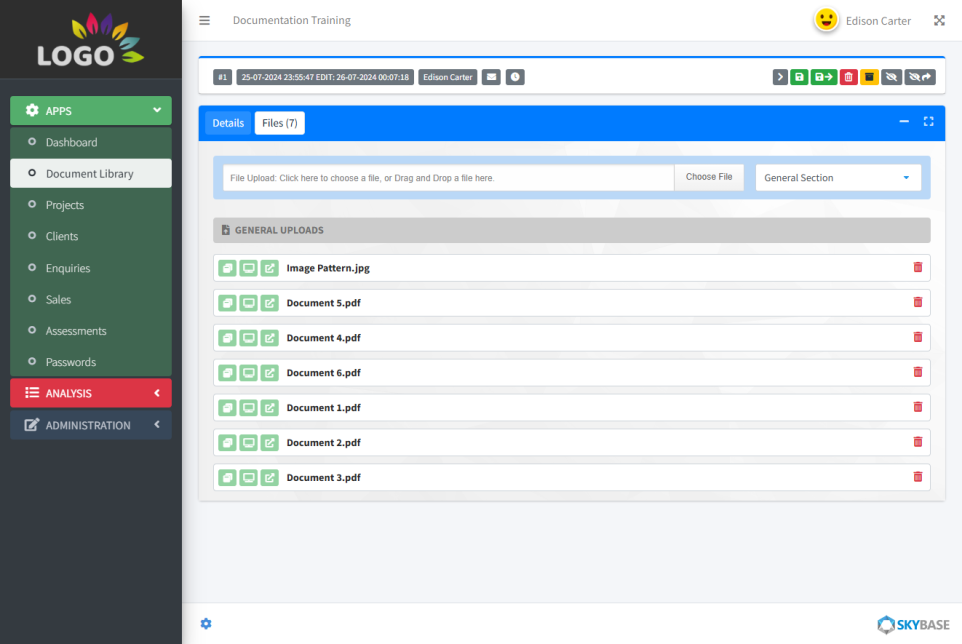962x644 pixels.
Task: Click the chevron next-record icon in toolbar
Action: (780, 77)
